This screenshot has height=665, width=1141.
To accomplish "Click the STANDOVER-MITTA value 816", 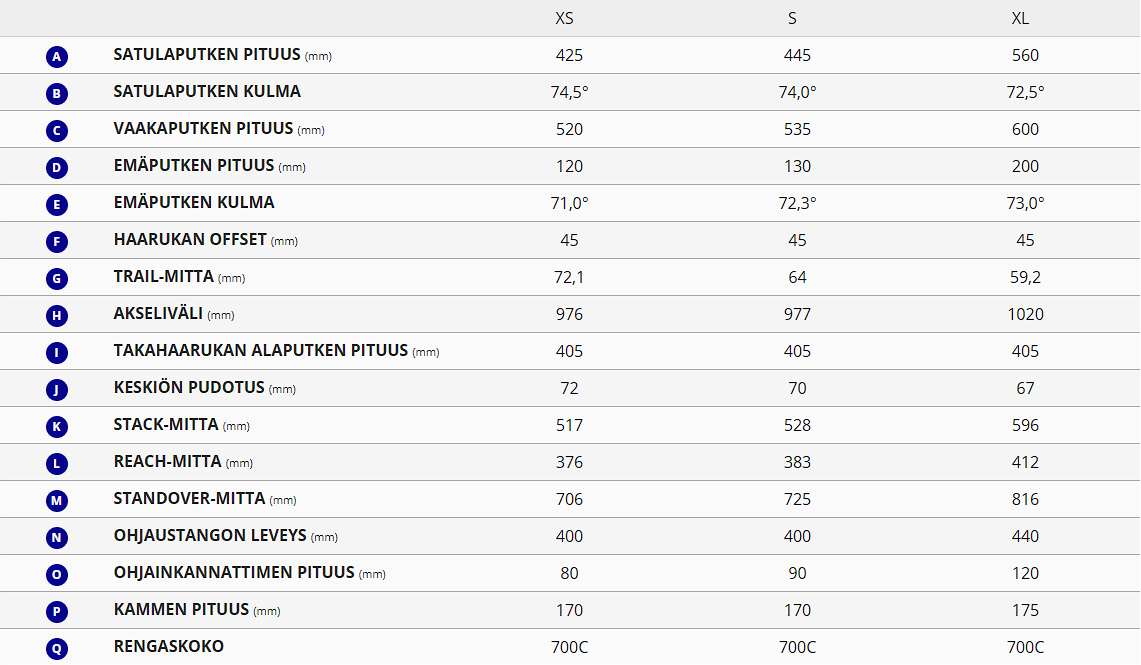I will coord(1025,499).
